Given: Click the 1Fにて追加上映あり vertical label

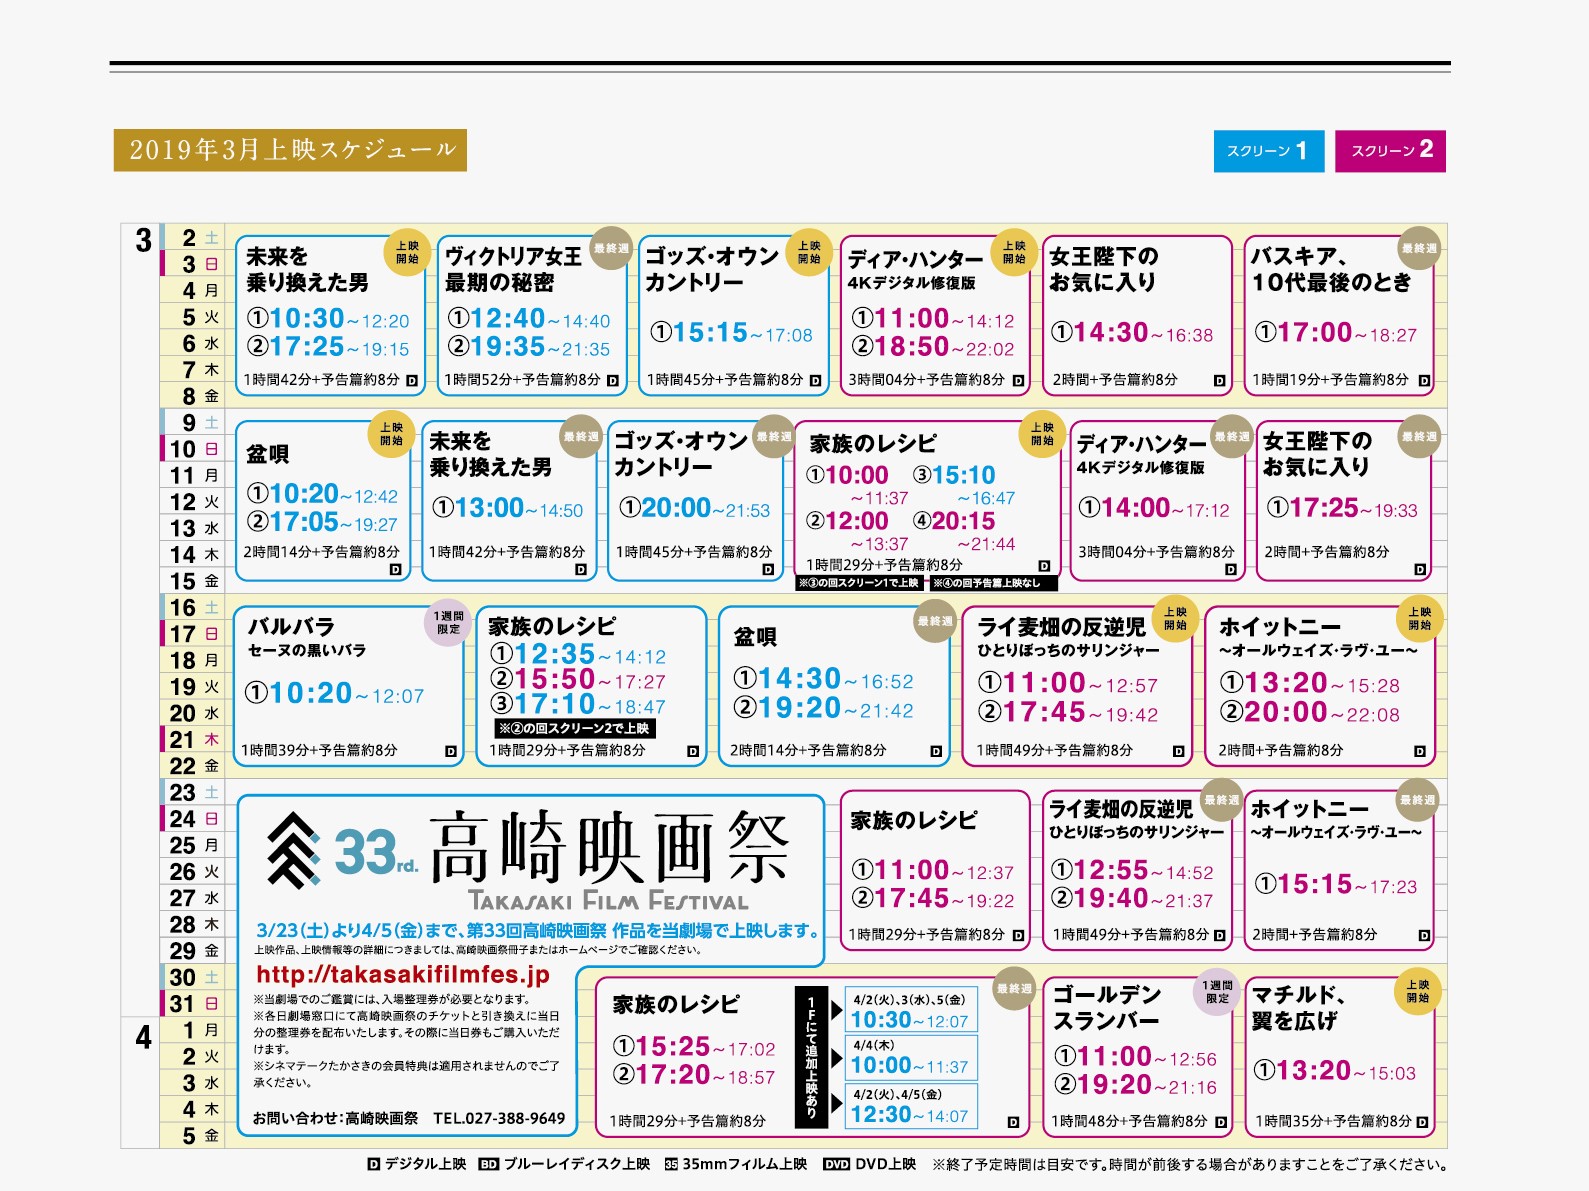Looking at the screenshot, I should 811,1058.
